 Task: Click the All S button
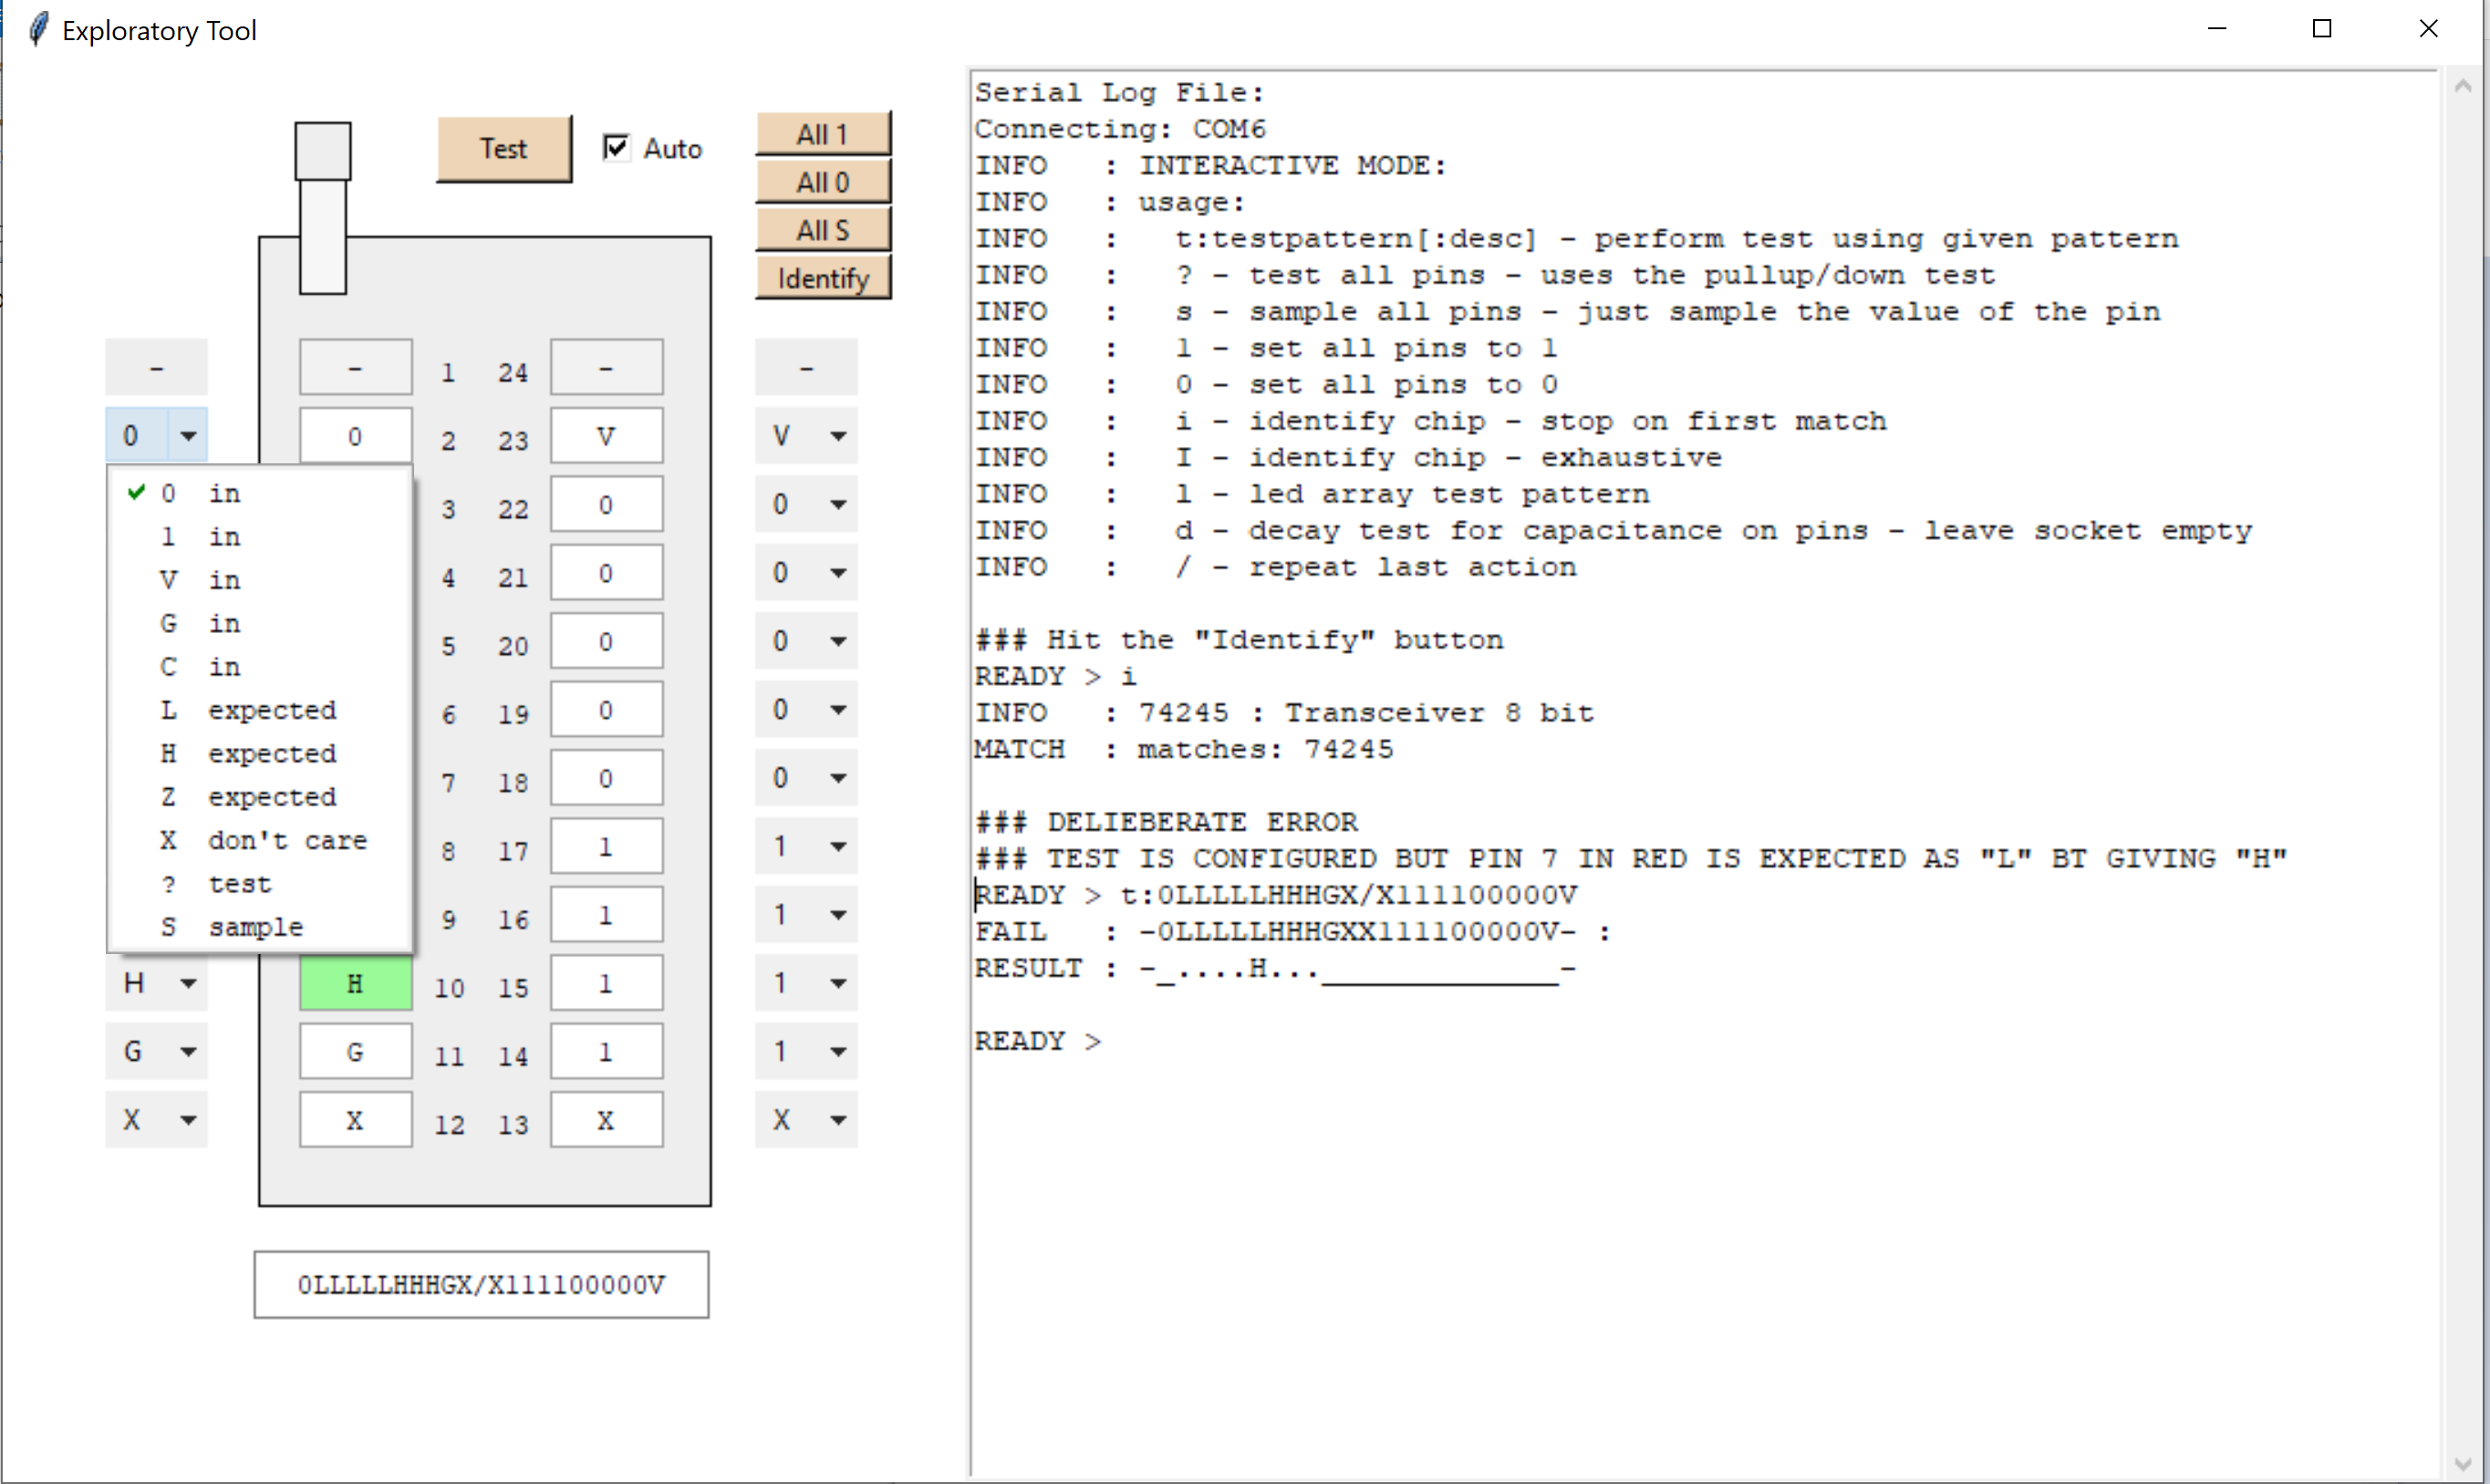coord(823,230)
